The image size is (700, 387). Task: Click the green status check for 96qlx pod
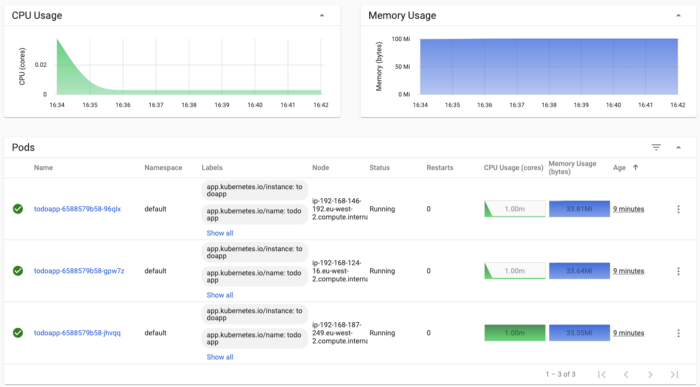click(18, 209)
